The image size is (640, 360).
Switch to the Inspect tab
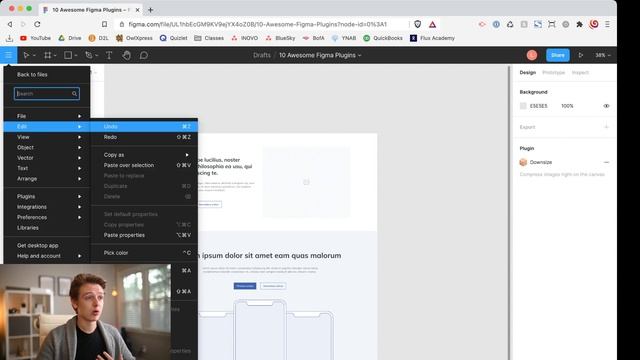pos(580,72)
